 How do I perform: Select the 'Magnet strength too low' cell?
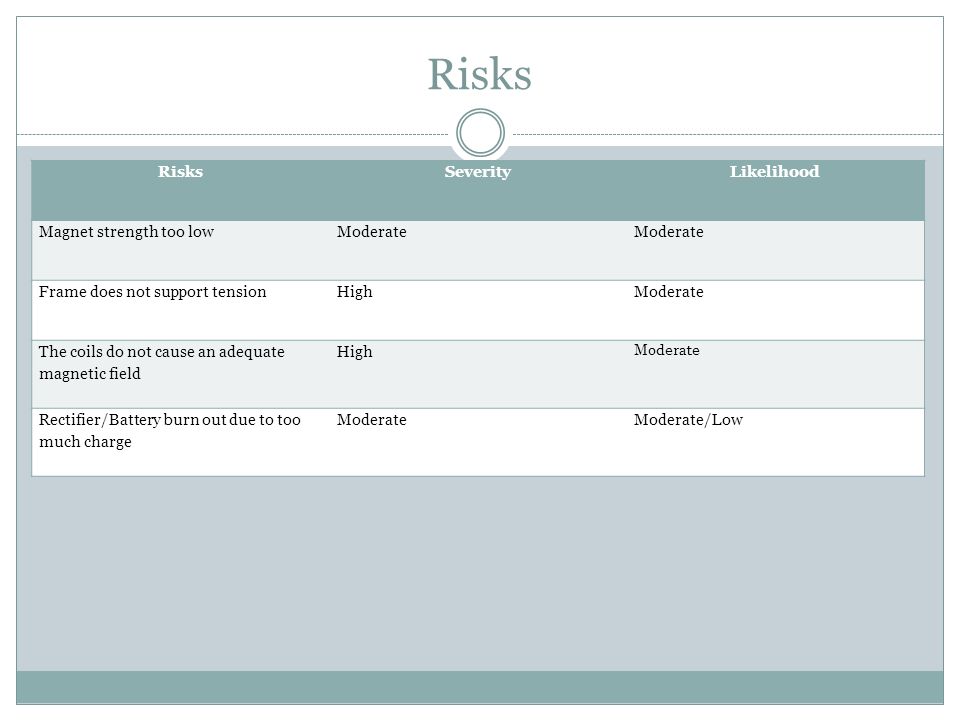181,250
